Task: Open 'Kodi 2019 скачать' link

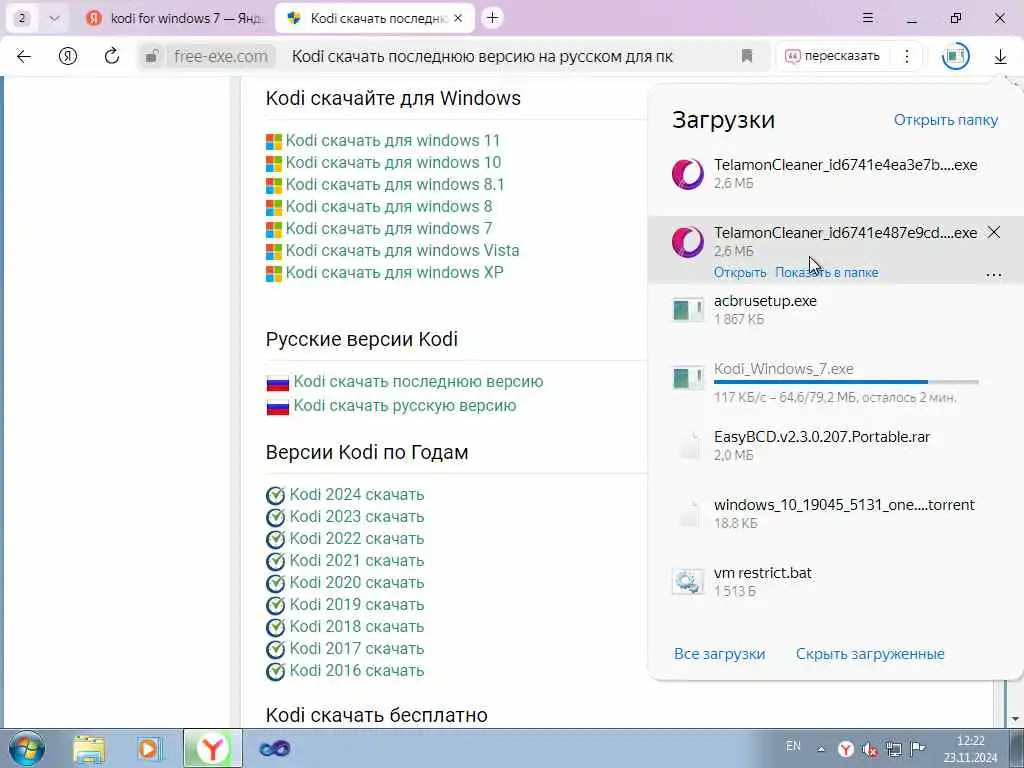Action: (x=357, y=605)
